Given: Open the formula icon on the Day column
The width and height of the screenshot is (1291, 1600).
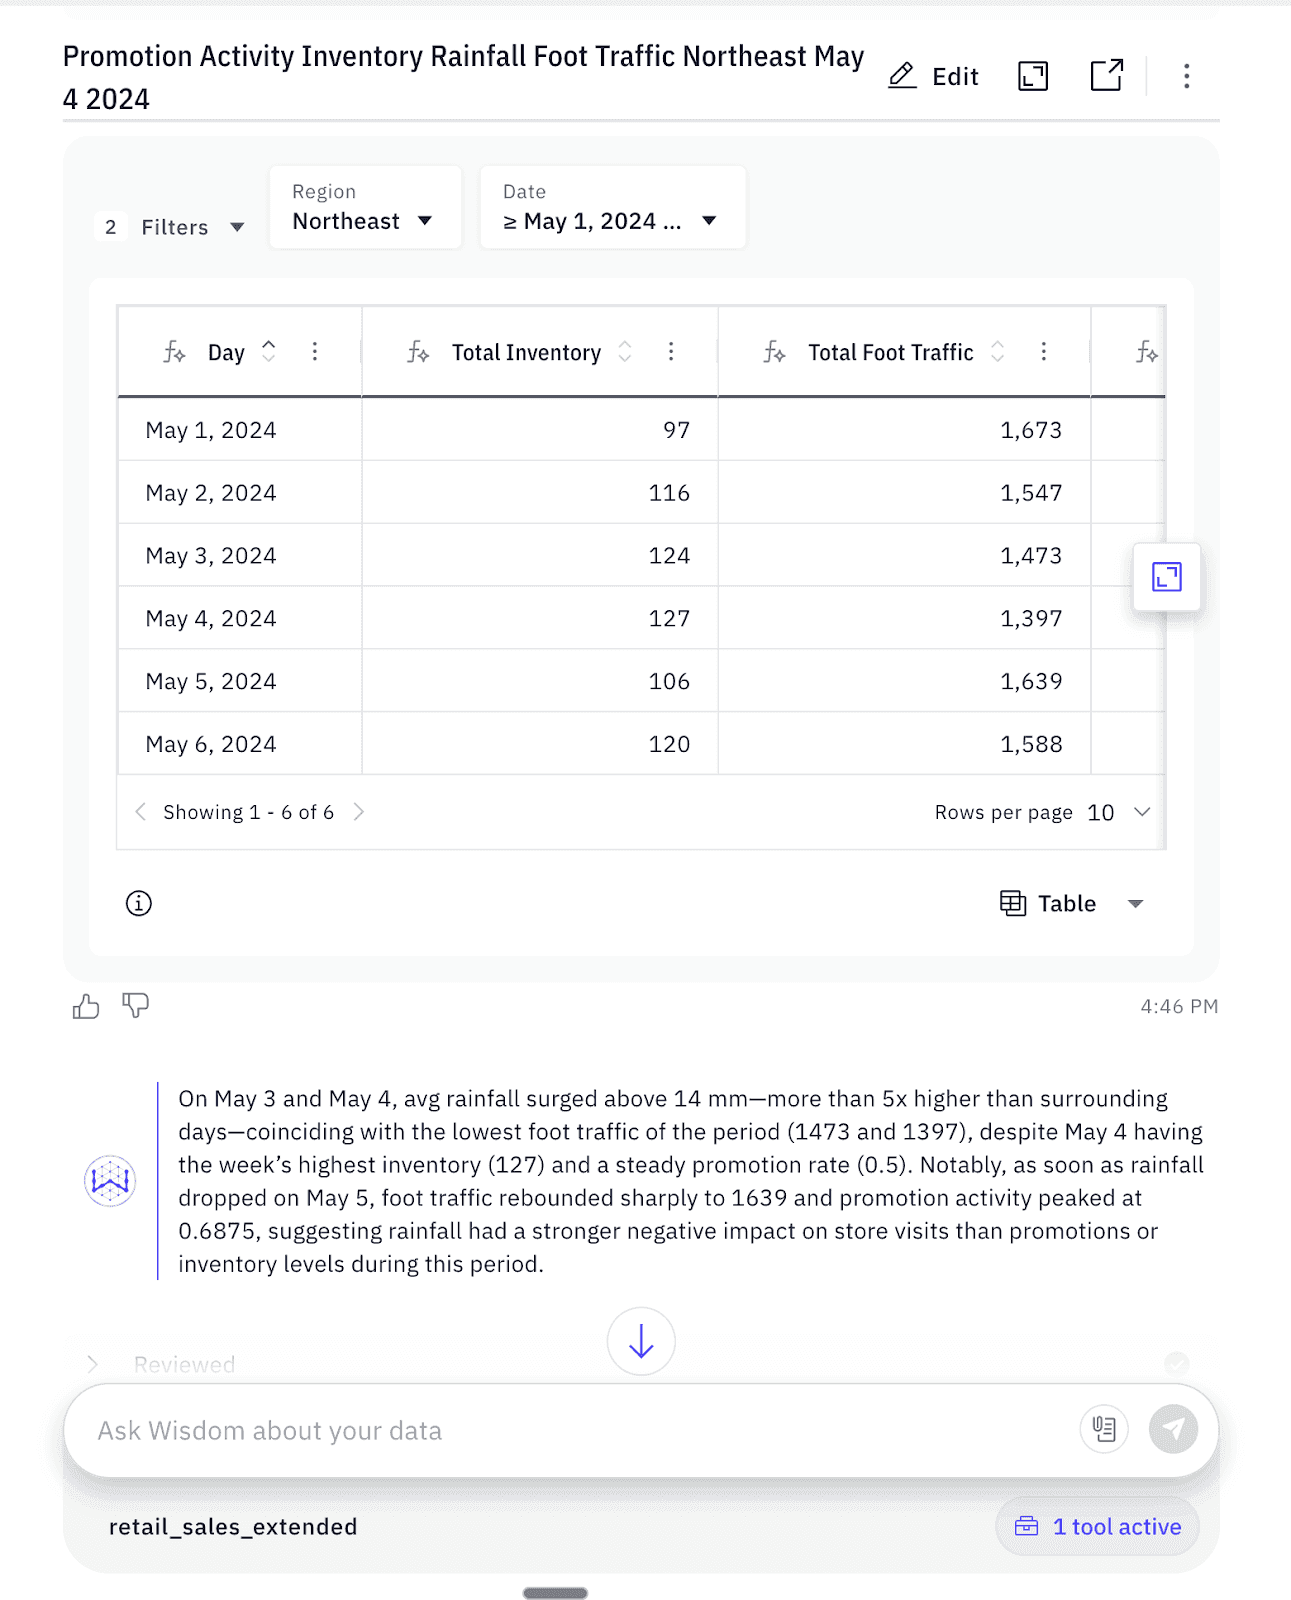Looking at the screenshot, I should coord(174,352).
